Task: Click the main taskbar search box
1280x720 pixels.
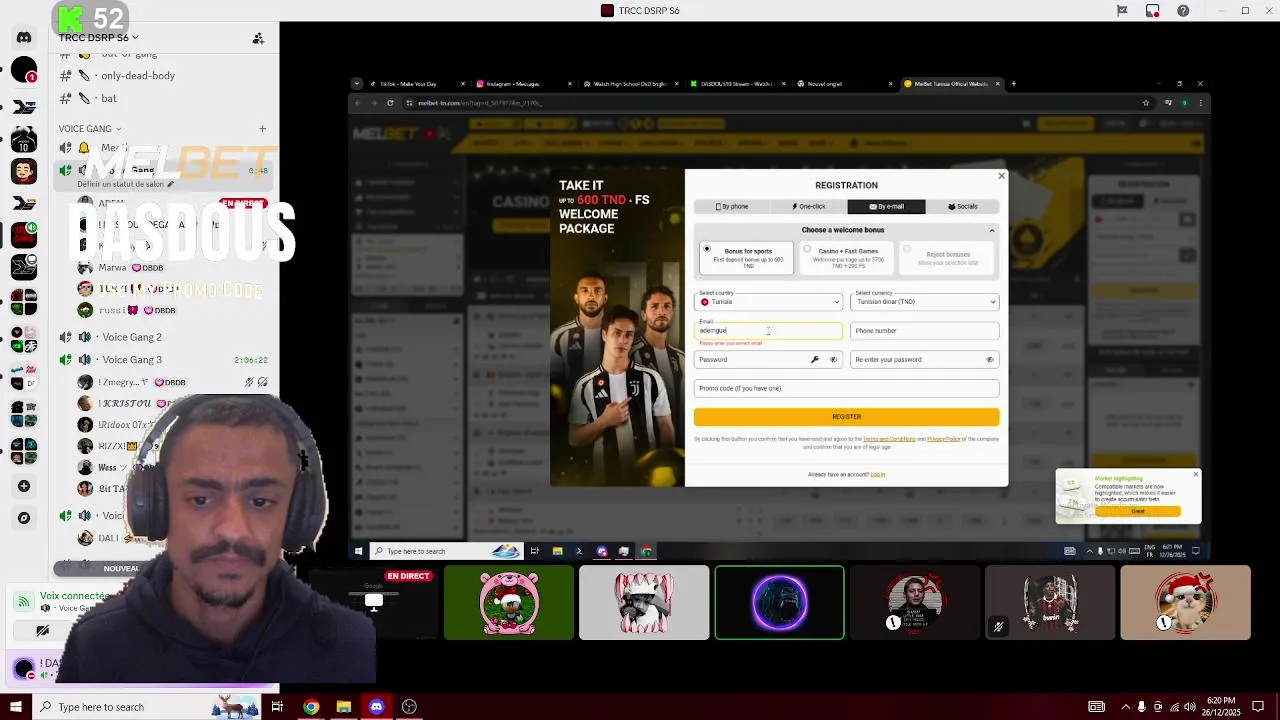Action: tap(147, 707)
